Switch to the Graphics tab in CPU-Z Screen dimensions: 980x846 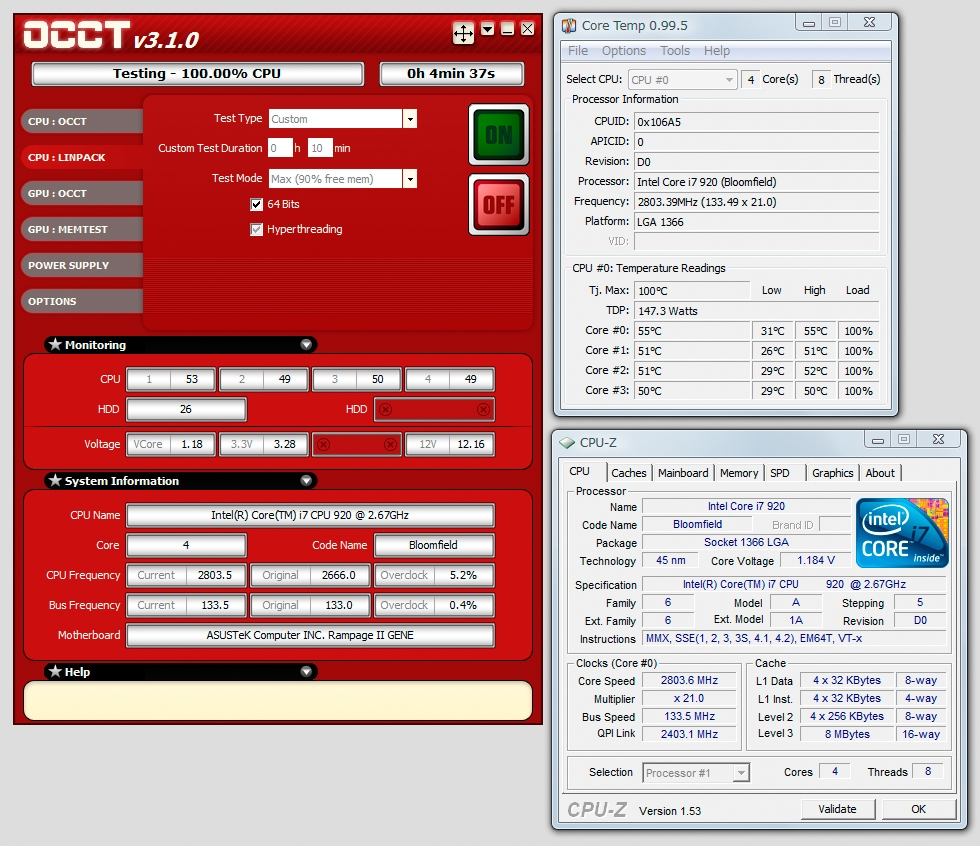(832, 473)
